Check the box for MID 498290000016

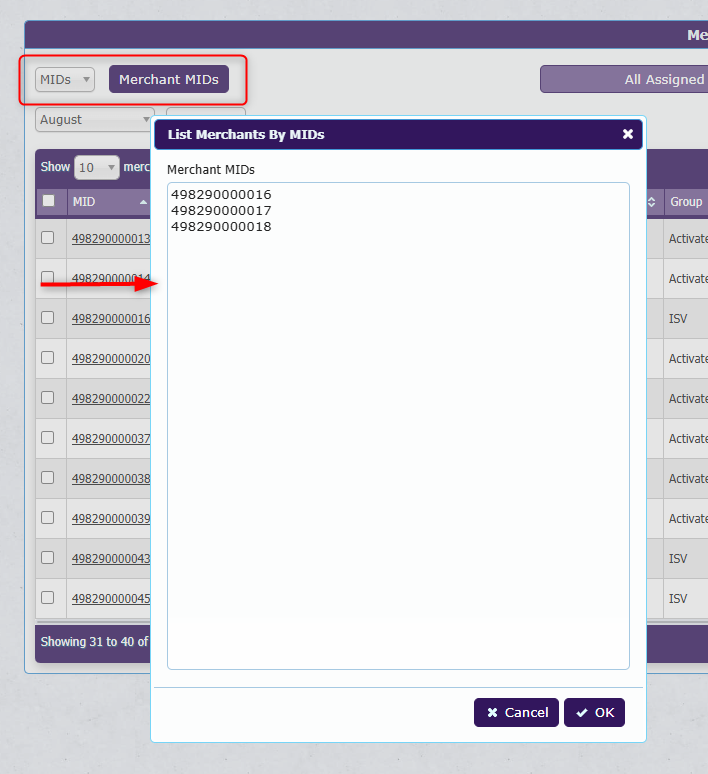point(47,317)
